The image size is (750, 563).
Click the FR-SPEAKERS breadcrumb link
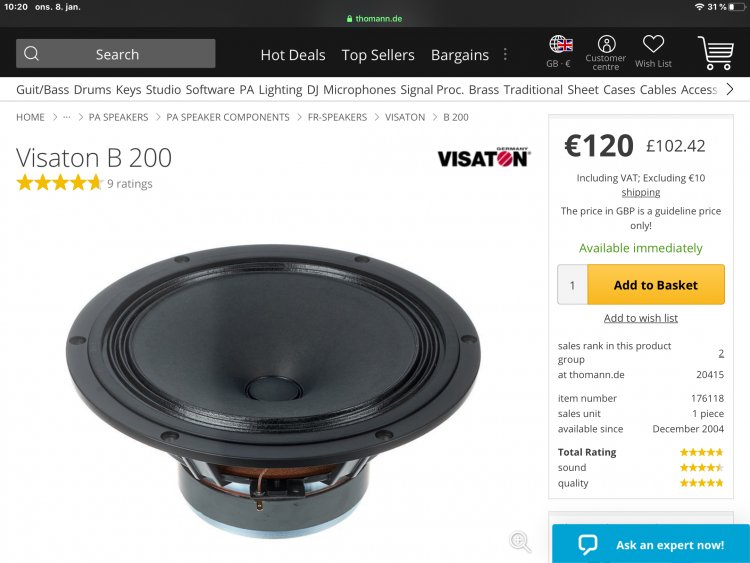pos(337,117)
